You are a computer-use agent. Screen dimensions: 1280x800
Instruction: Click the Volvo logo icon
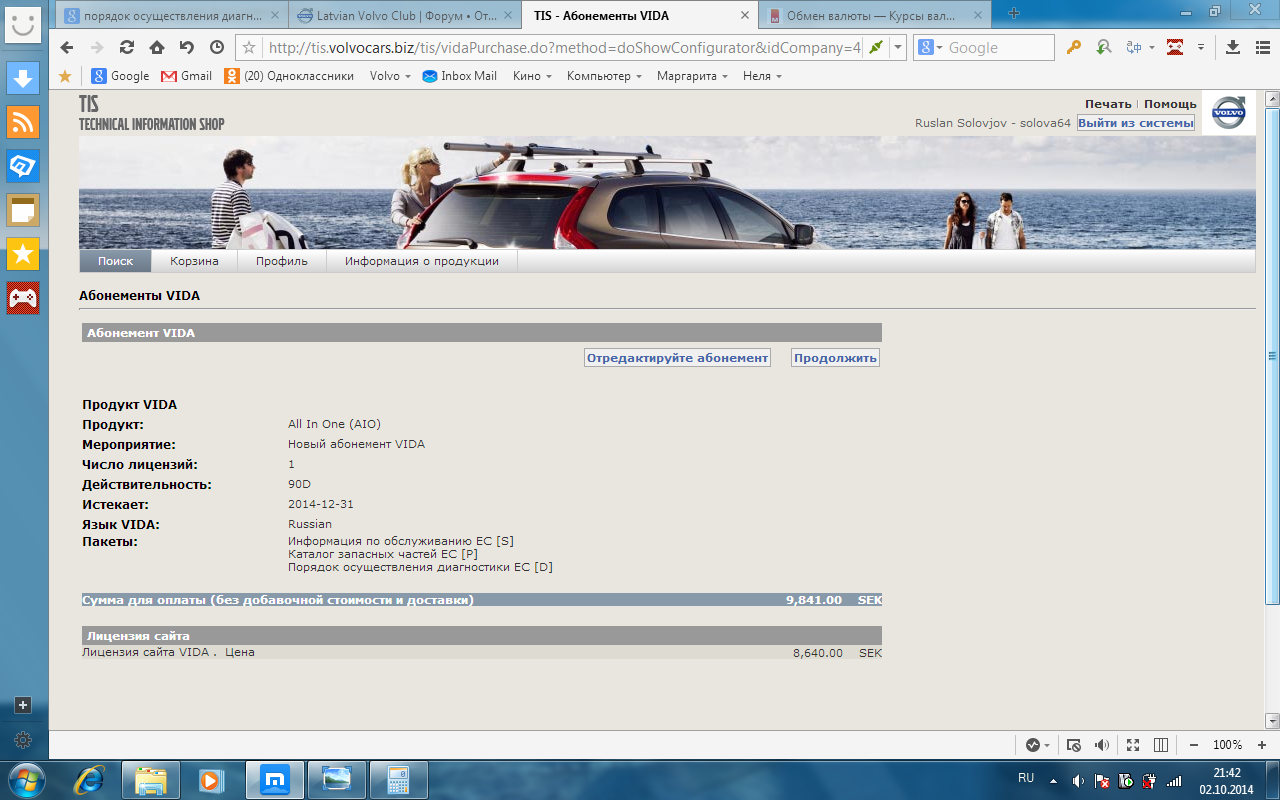point(1229,113)
